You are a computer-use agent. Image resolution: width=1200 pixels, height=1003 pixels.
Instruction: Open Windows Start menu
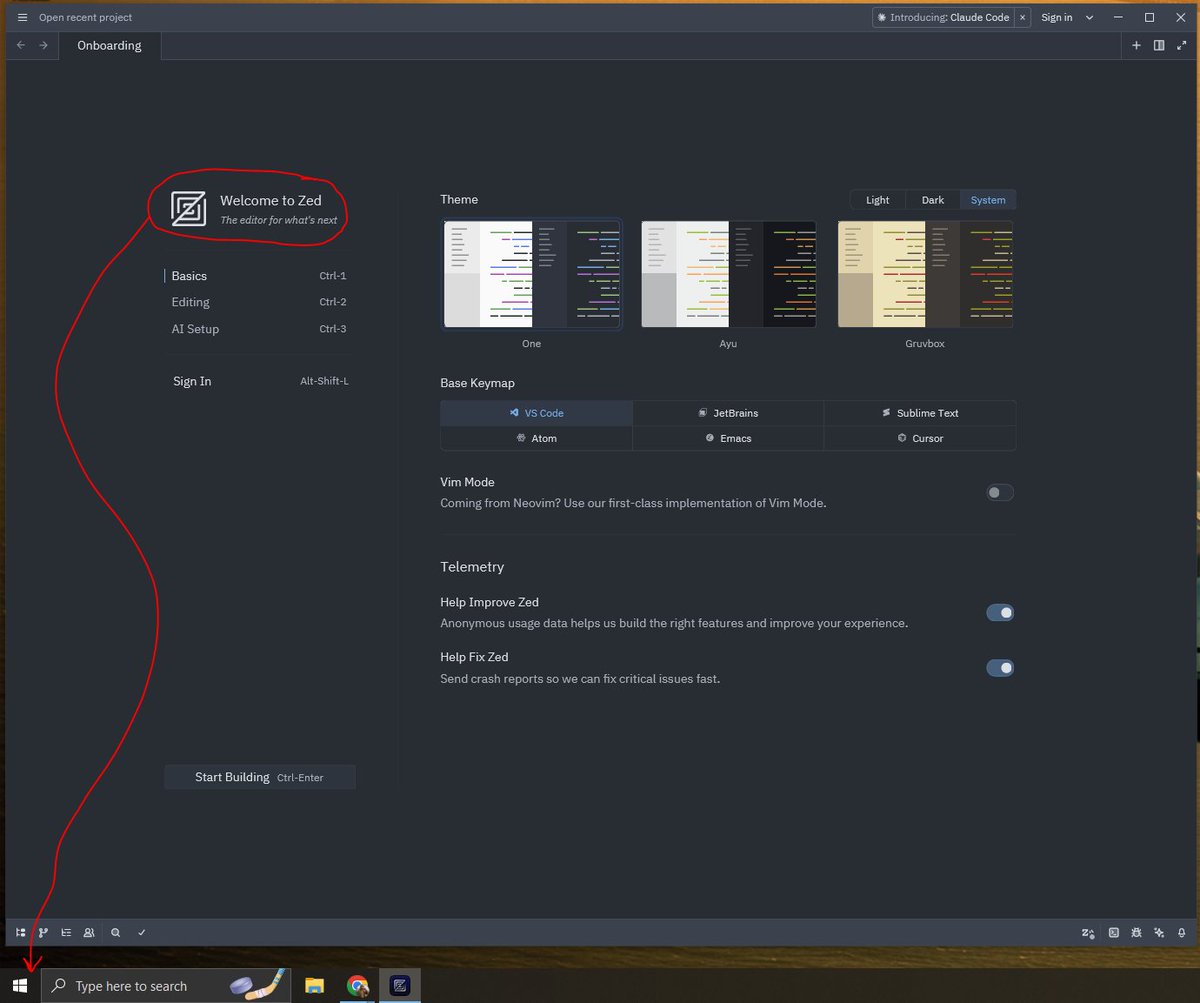coord(20,985)
